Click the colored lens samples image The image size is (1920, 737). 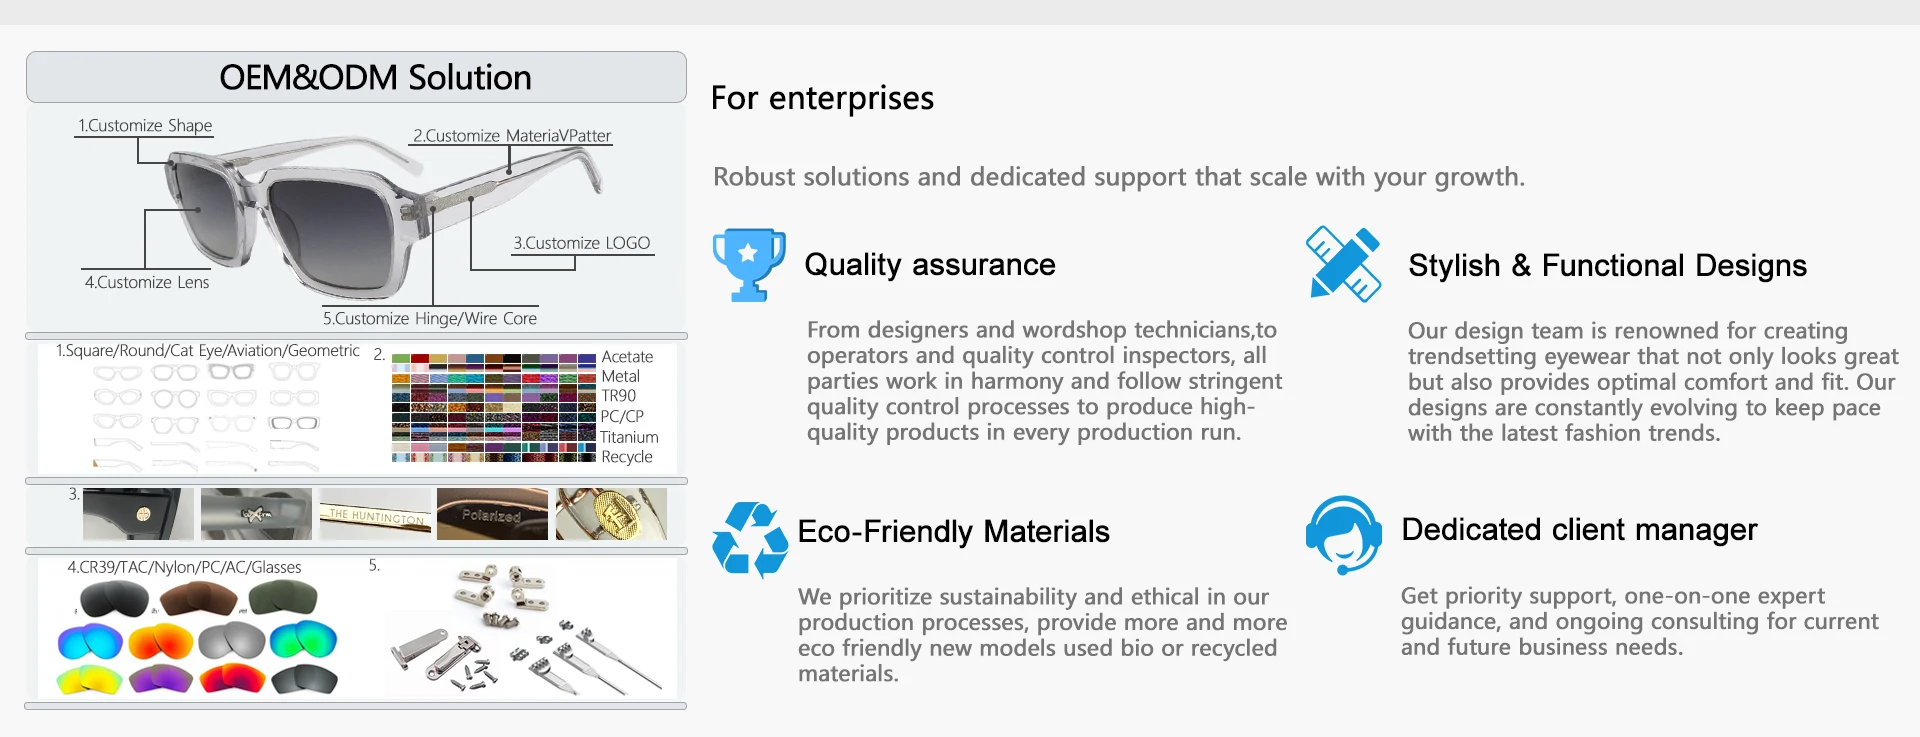click(x=198, y=638)
